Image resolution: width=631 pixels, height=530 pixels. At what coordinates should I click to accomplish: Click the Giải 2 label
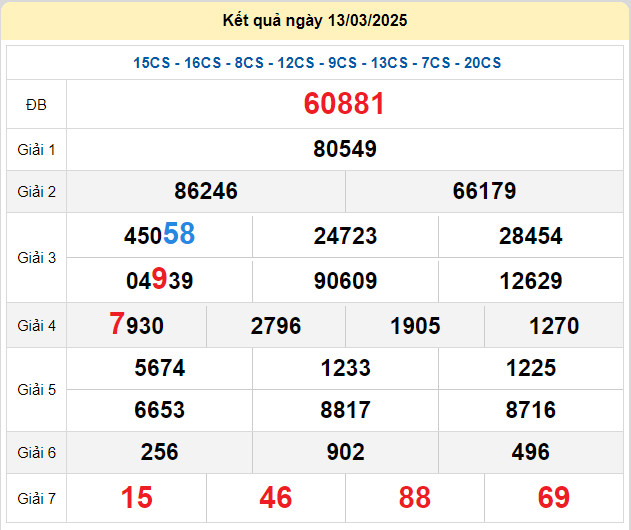pos(36,192)
